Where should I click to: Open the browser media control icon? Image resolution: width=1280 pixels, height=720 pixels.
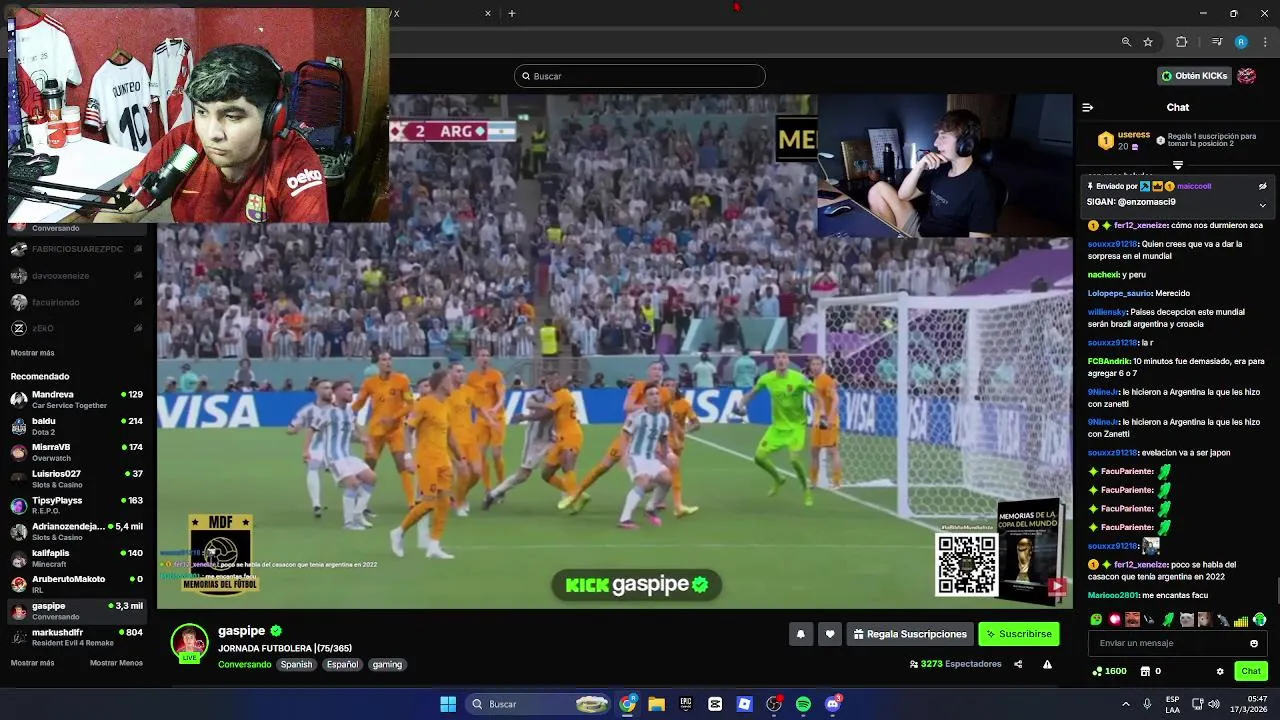click(x=1217, y=42)
